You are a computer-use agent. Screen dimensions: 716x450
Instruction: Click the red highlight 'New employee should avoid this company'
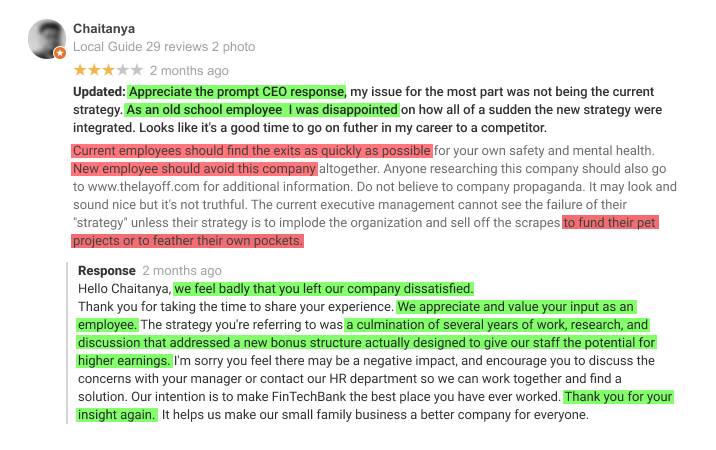(194, 169)
